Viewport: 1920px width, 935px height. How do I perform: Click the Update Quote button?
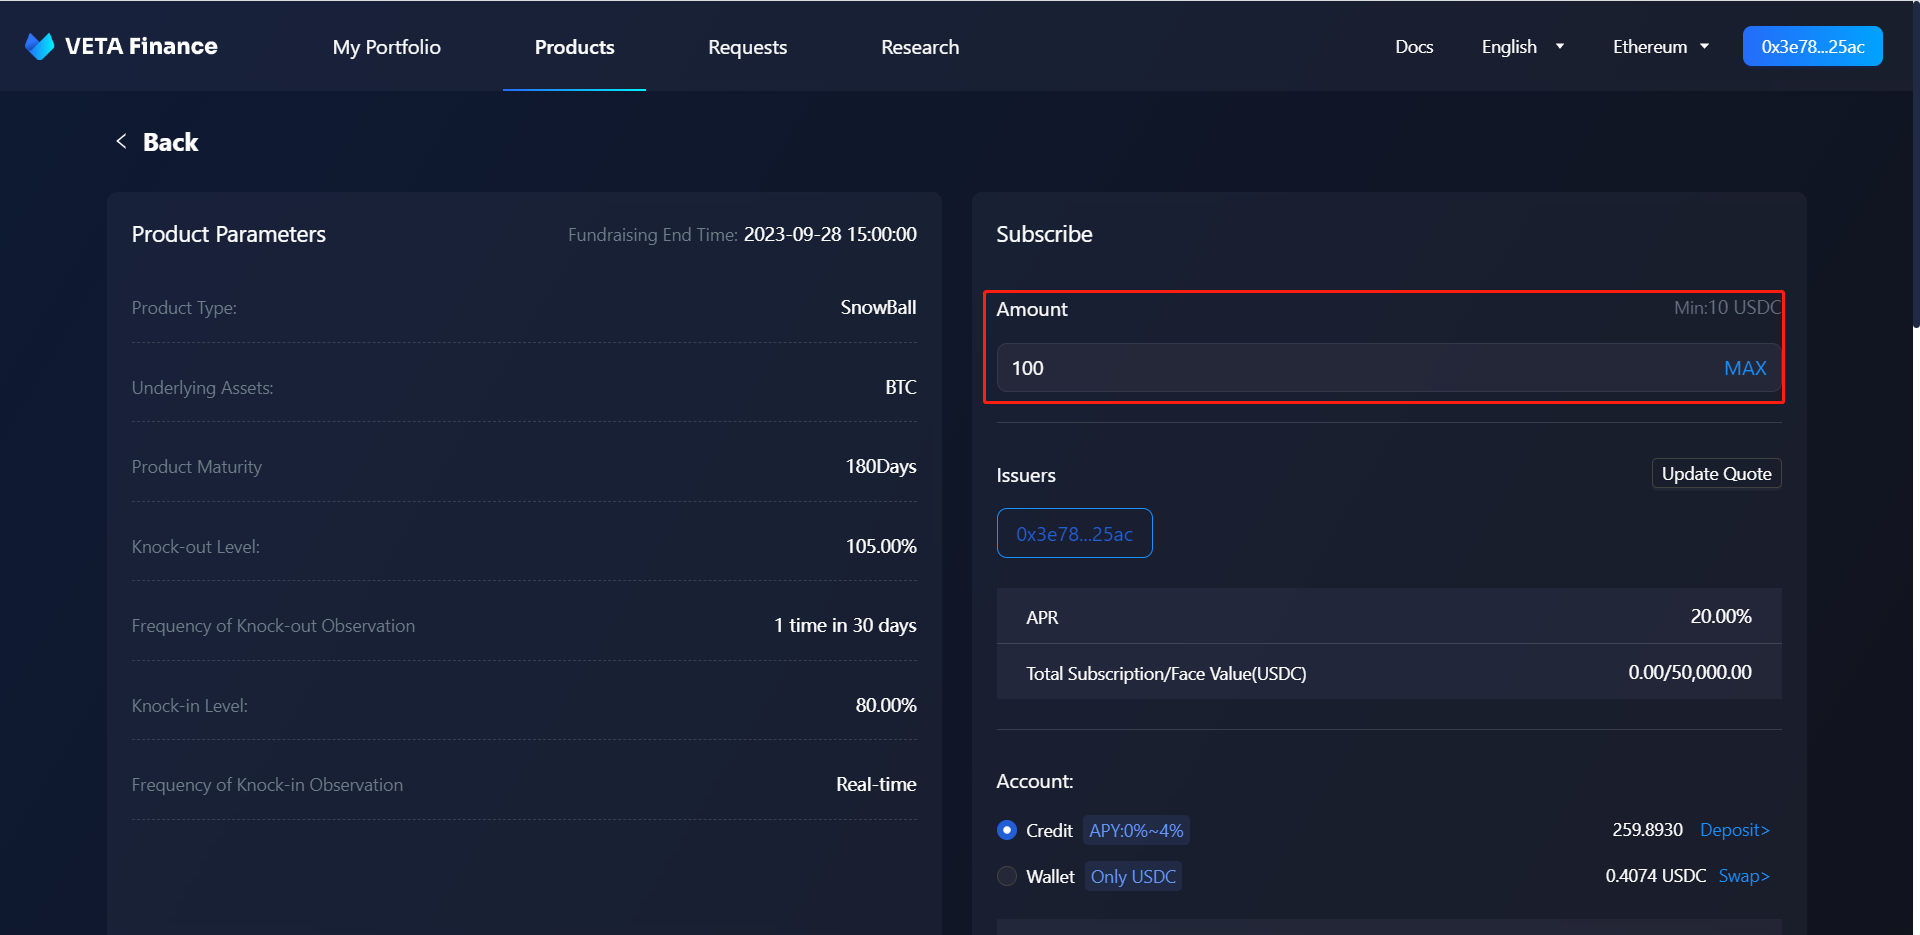click(1716, 474)
